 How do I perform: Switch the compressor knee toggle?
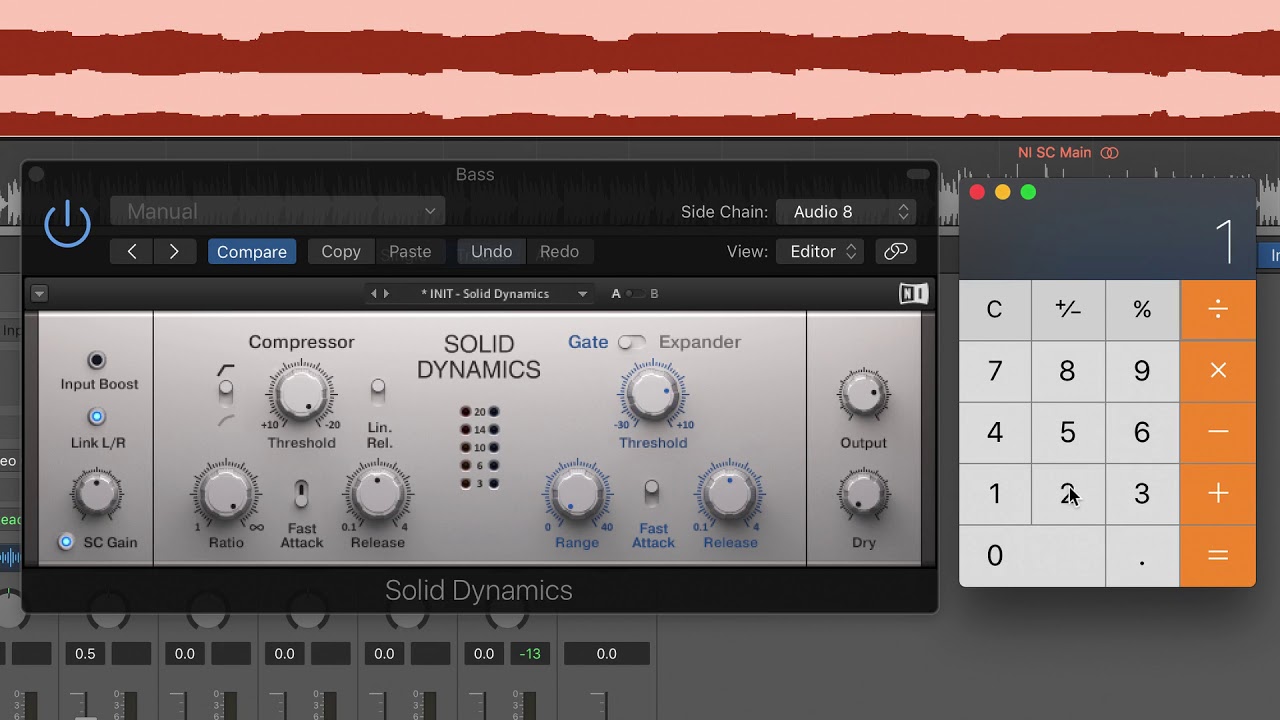click(226, 392)
